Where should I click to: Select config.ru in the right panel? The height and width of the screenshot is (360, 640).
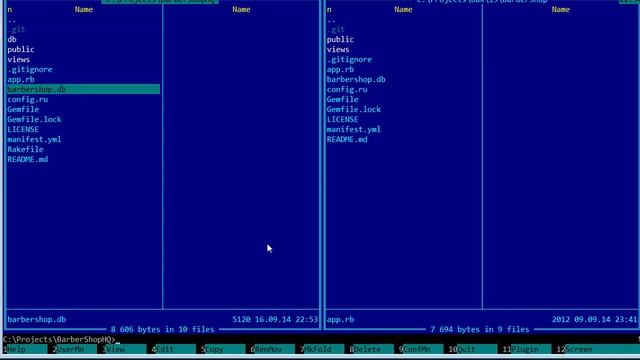click(347, 89)
